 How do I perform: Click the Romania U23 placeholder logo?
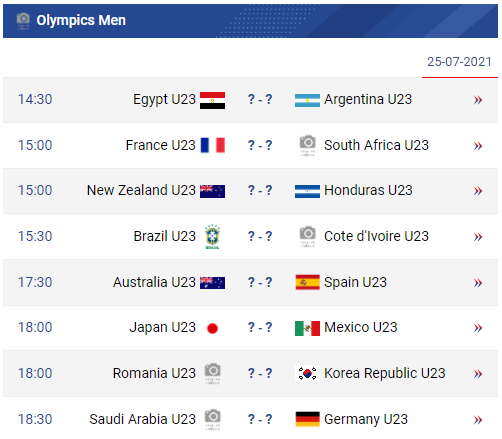coord(212,373)
